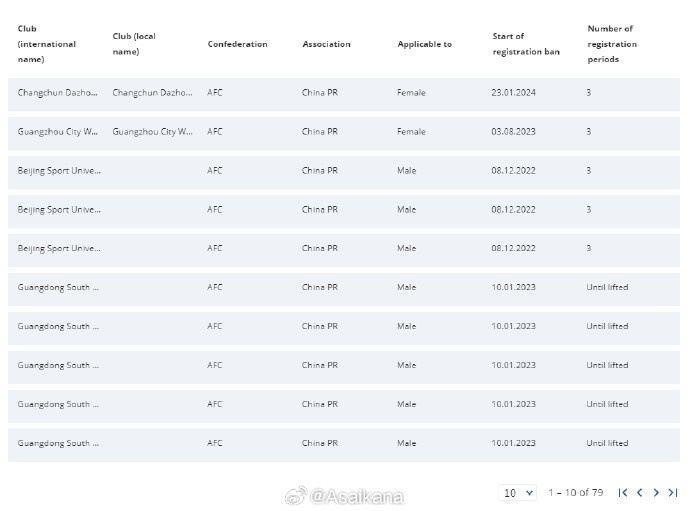This screenshot has width=690, height=511.
Task: Click the 23.01.2024 ban start date
Action: [x=513, y=92]
